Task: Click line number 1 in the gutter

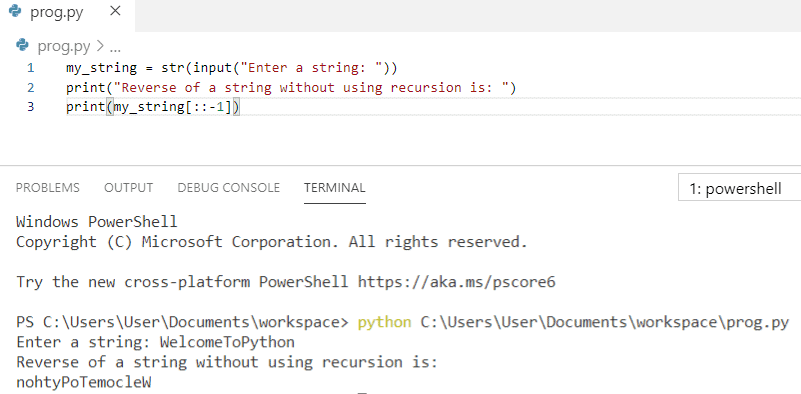Action: point(31,67)
